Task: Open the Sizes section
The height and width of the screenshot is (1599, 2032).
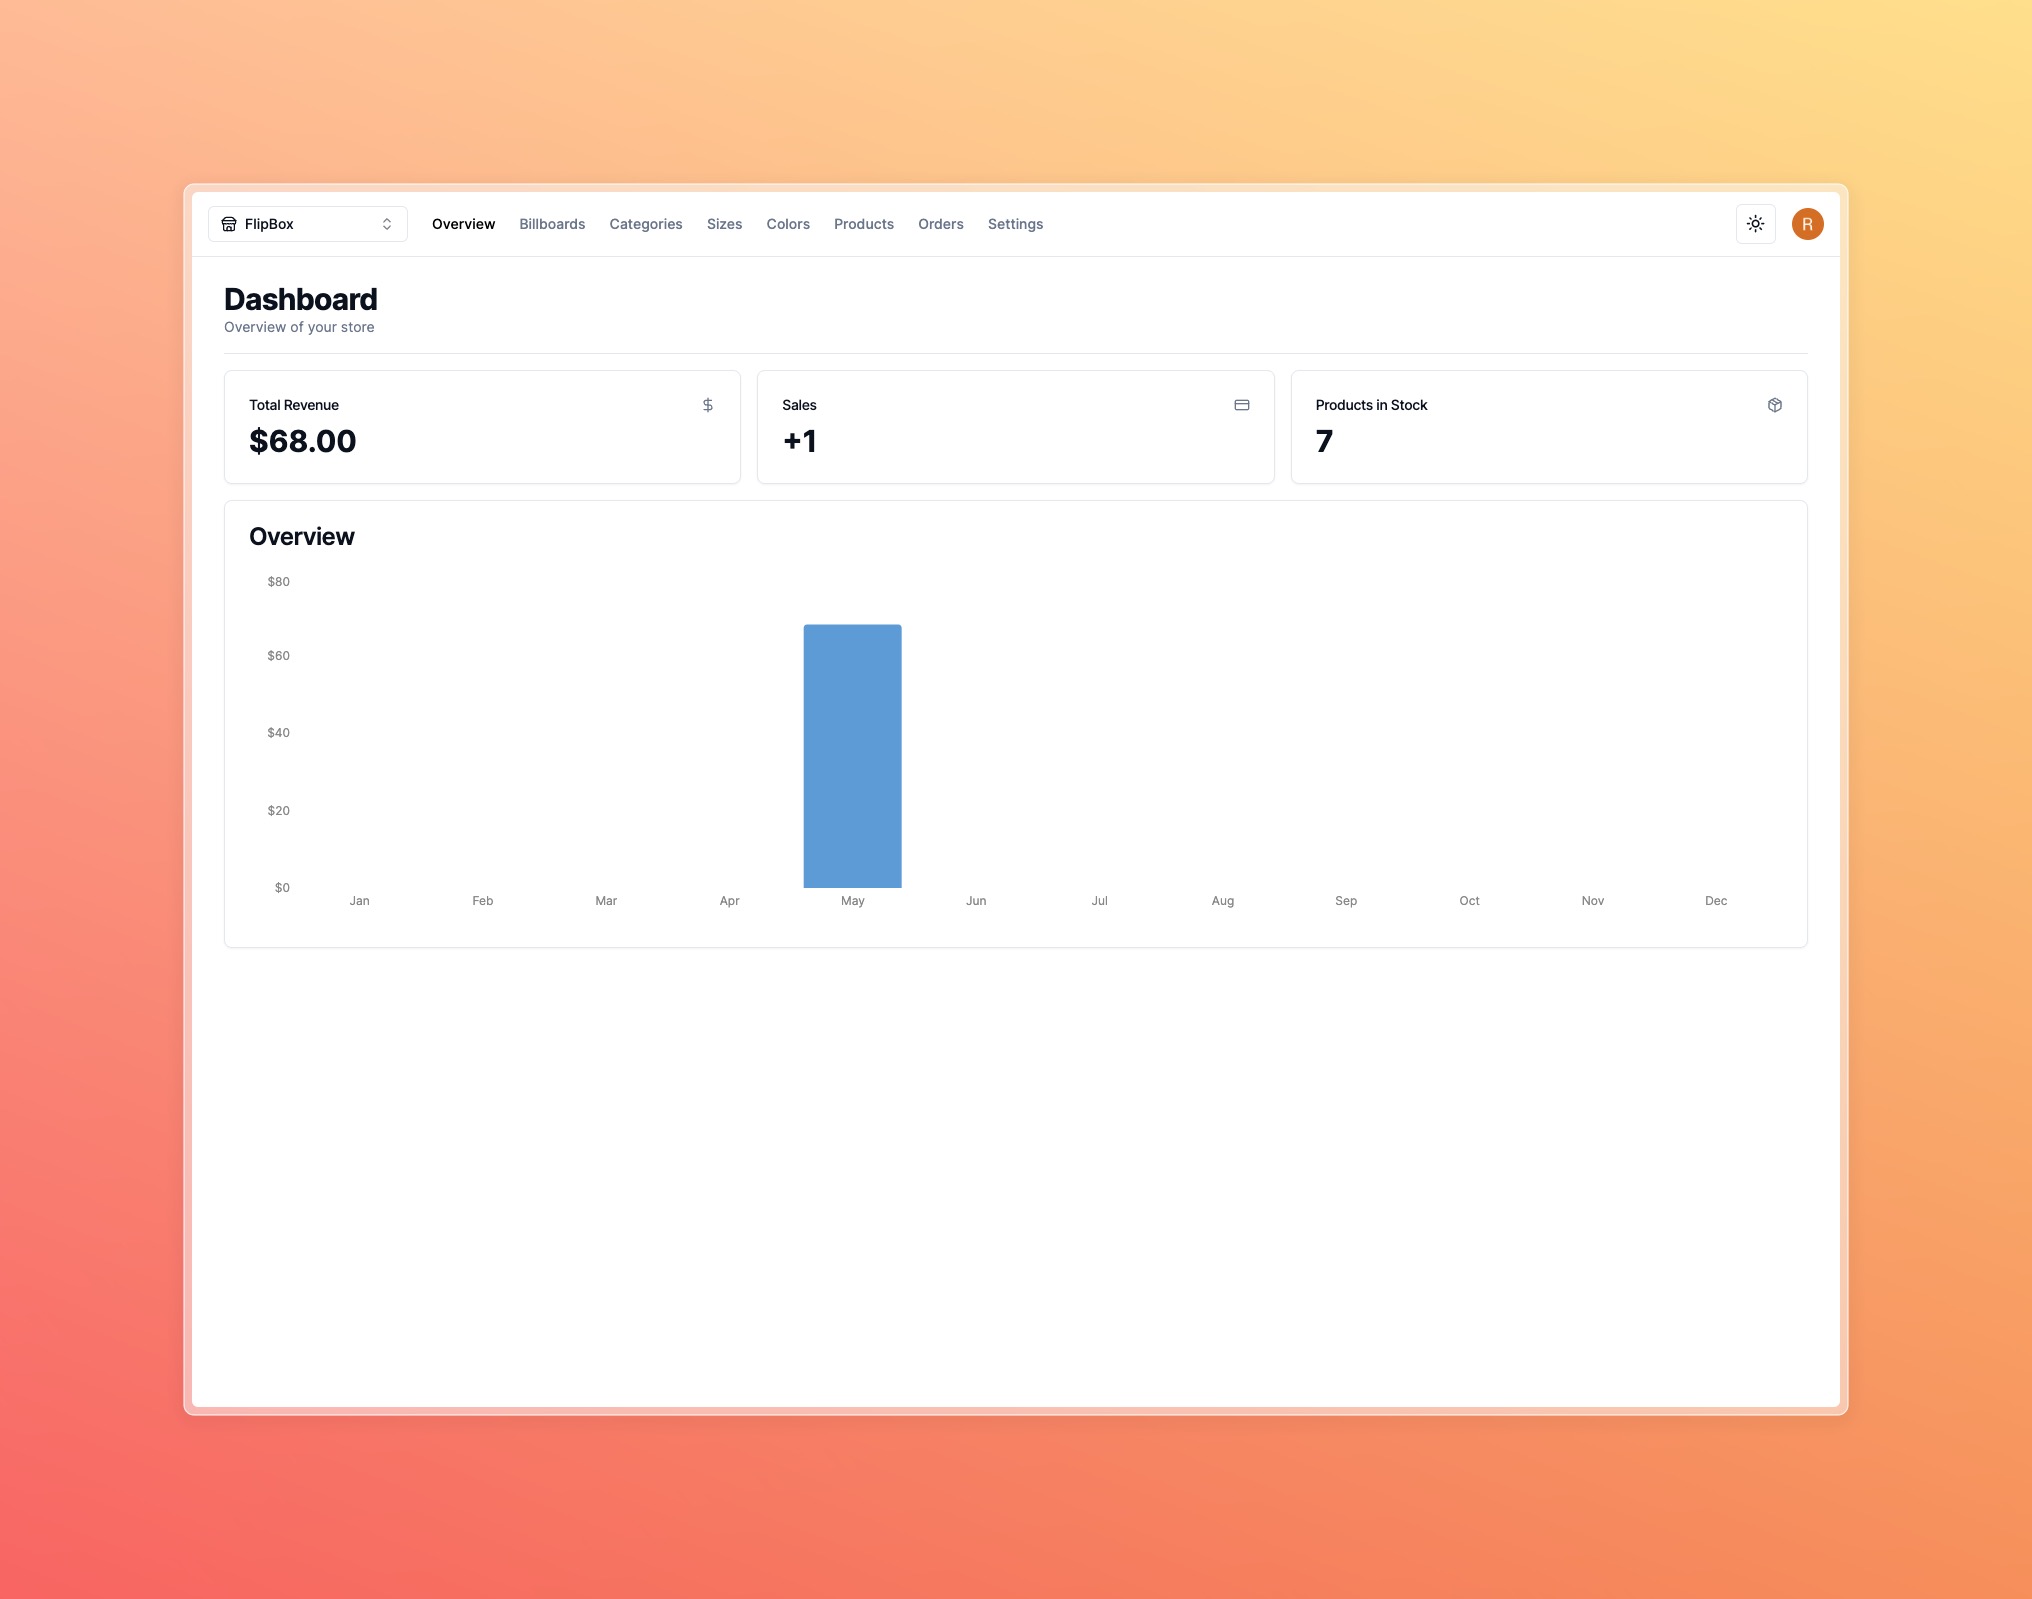Action: pos(724,224)
